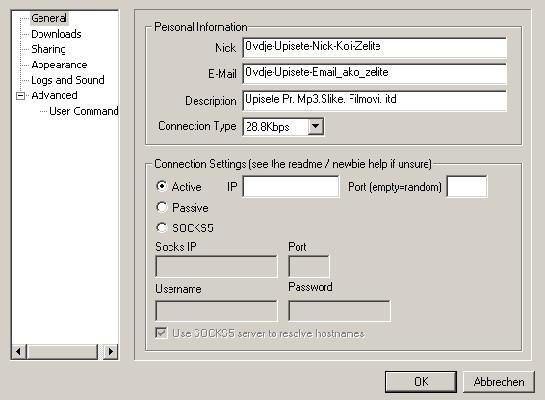Select Logs and Sound in tree
The image size is (545, 400).
(x=68, y=80)
